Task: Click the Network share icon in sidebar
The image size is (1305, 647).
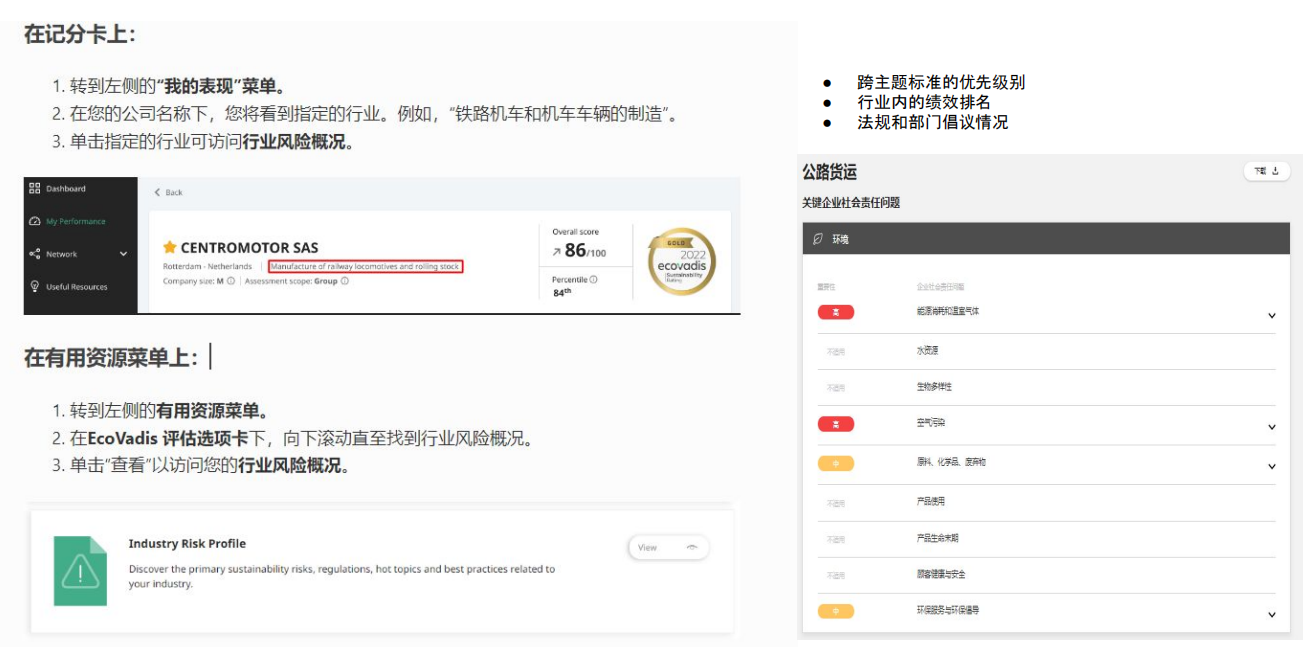Action: click(x=34, y=254)
